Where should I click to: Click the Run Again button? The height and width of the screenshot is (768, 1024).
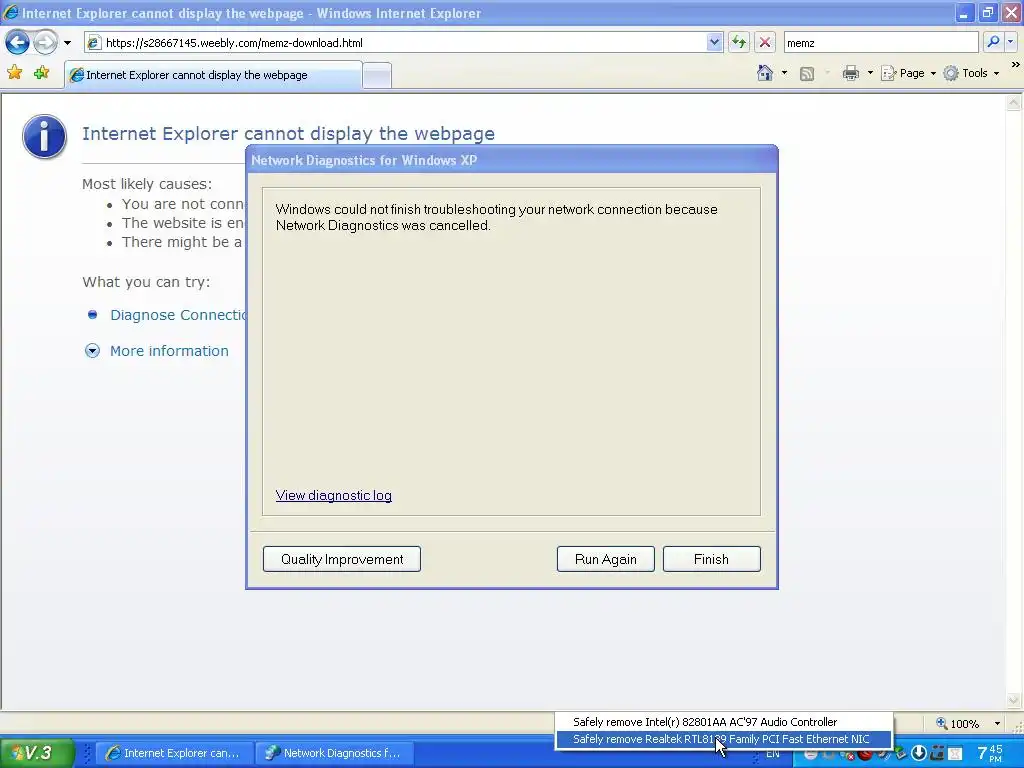click(x=605, y=559)
